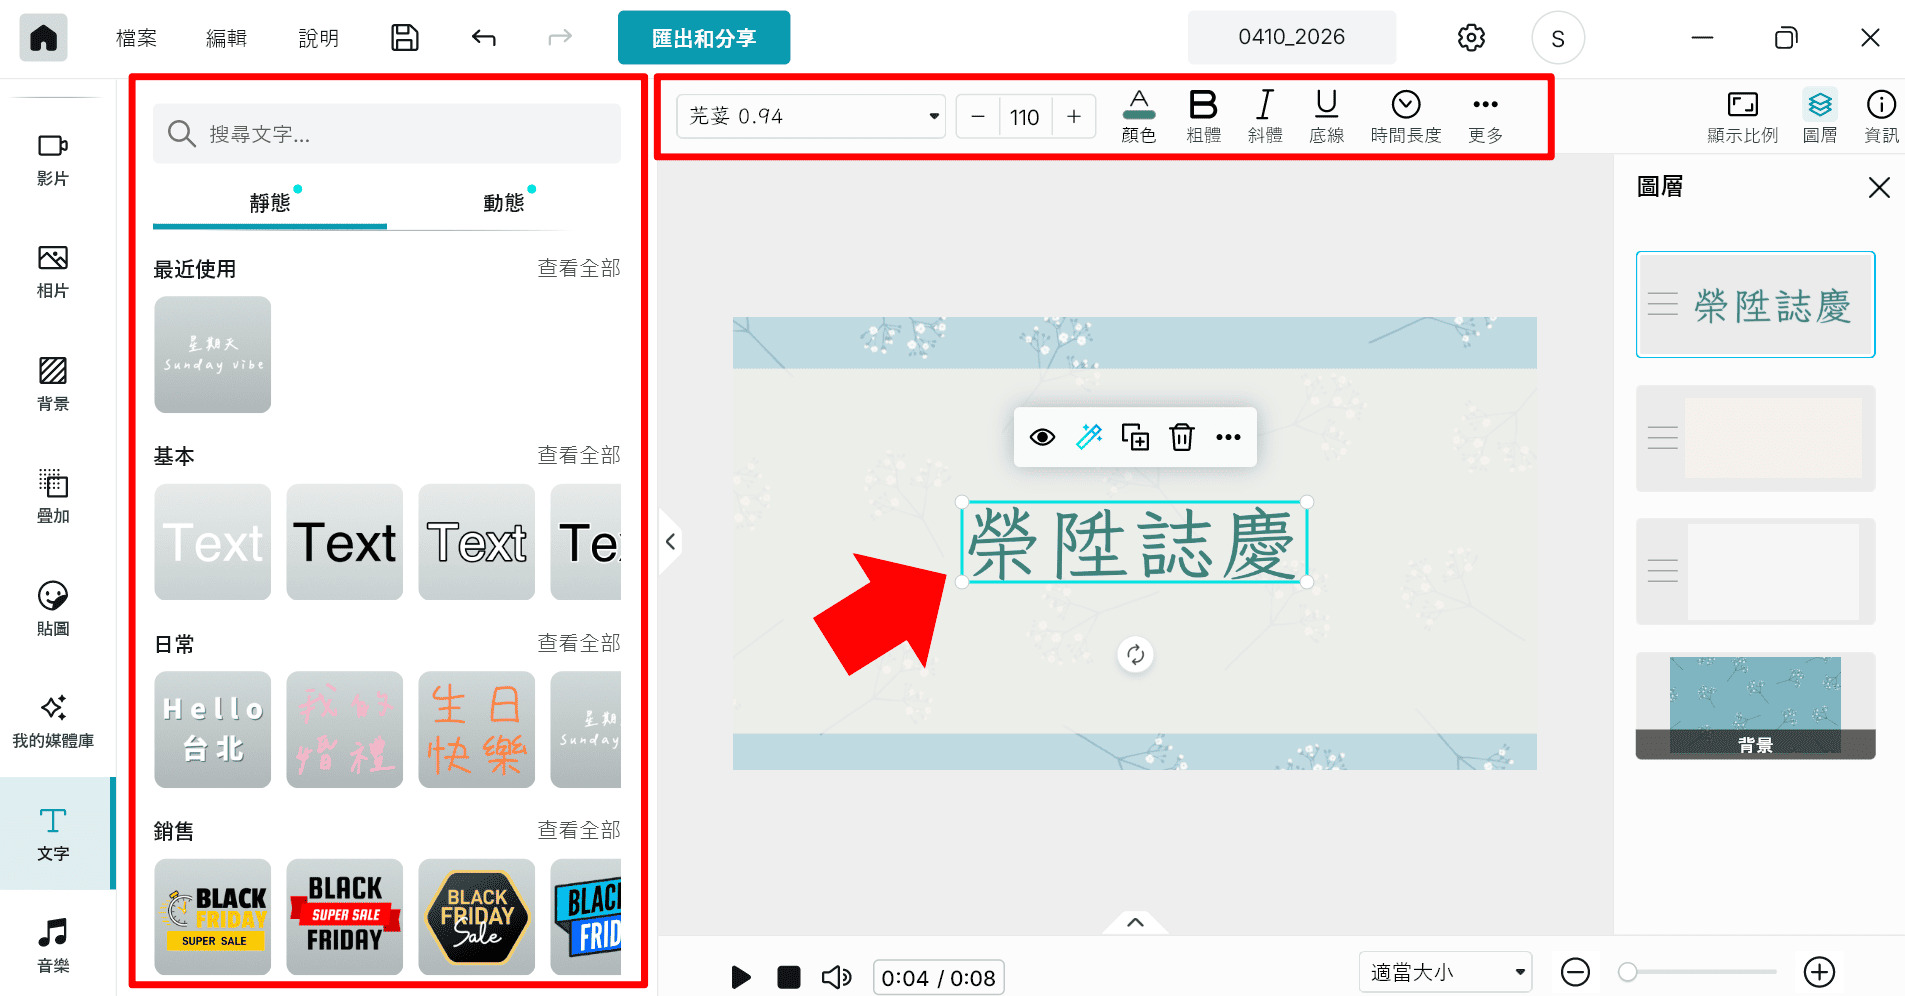
Task: Select the 文字 text tool in sidebar
Action: tap(52, 835)
